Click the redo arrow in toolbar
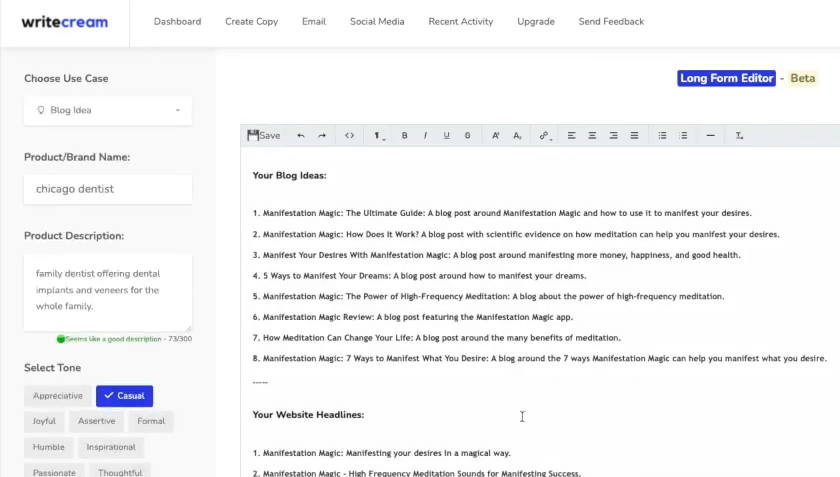This screenshot has height=477, width=840. tap(322, 136)
